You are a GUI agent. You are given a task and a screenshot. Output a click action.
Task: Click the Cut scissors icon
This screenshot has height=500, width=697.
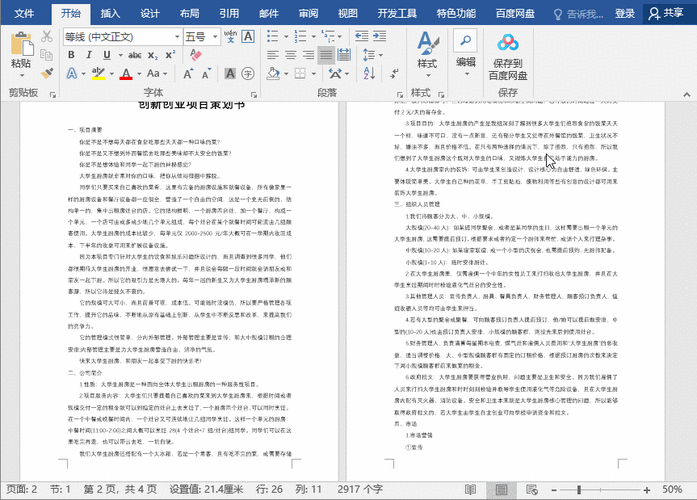48,37
